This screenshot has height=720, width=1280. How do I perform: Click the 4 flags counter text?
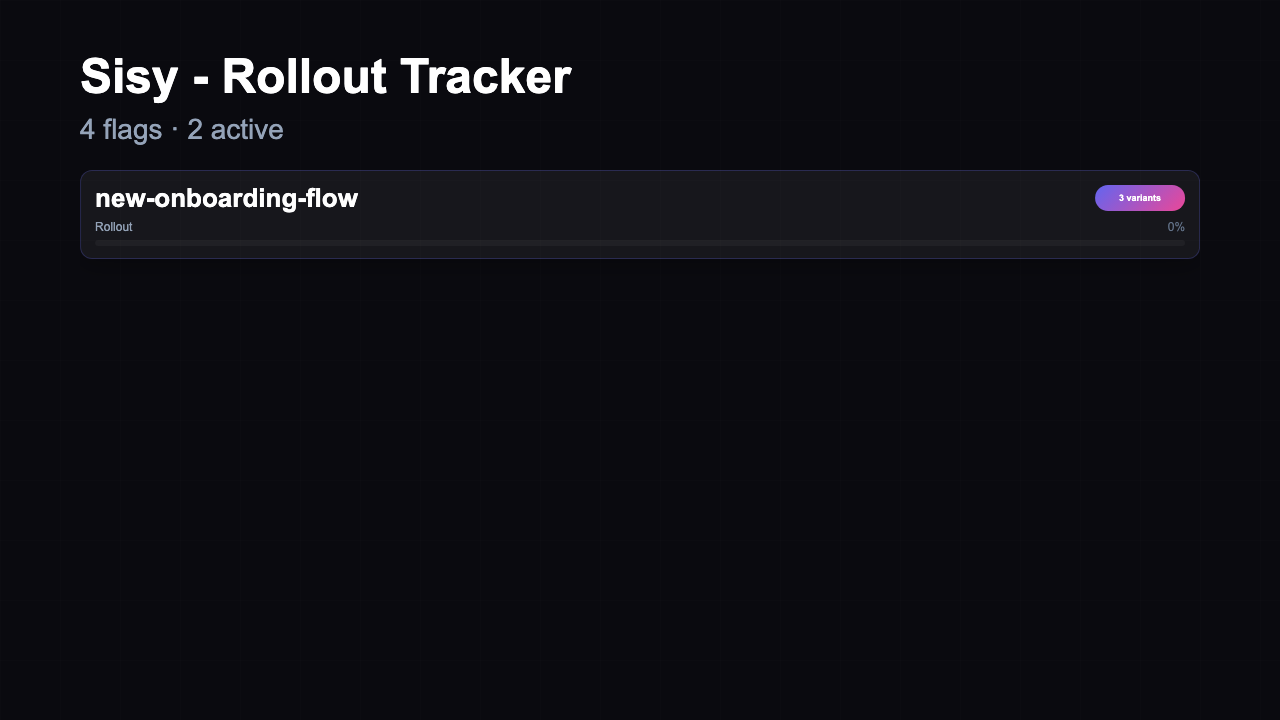(120, 130)
